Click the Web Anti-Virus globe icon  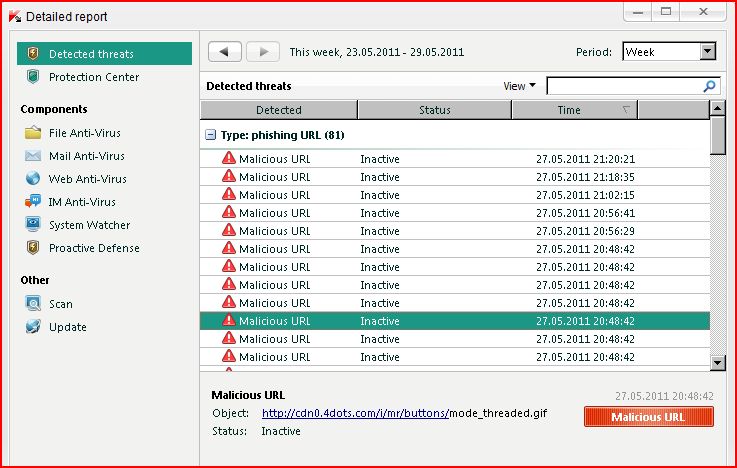point(33,179)
